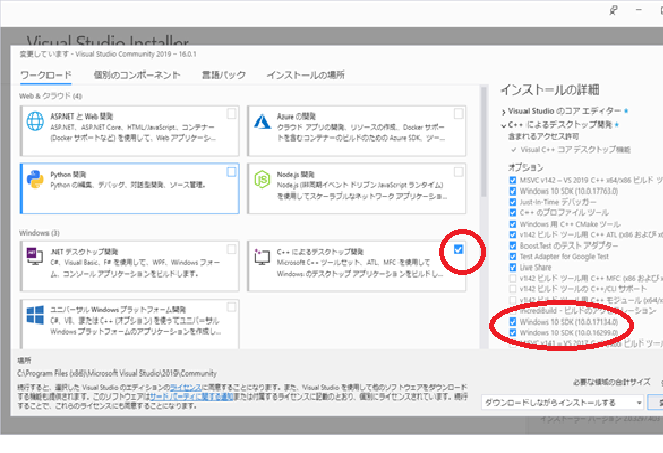Uncheck Just-In-Time デバッガー option
The height and width of the screenshot is (453, 663).
(x=513, y=202)
